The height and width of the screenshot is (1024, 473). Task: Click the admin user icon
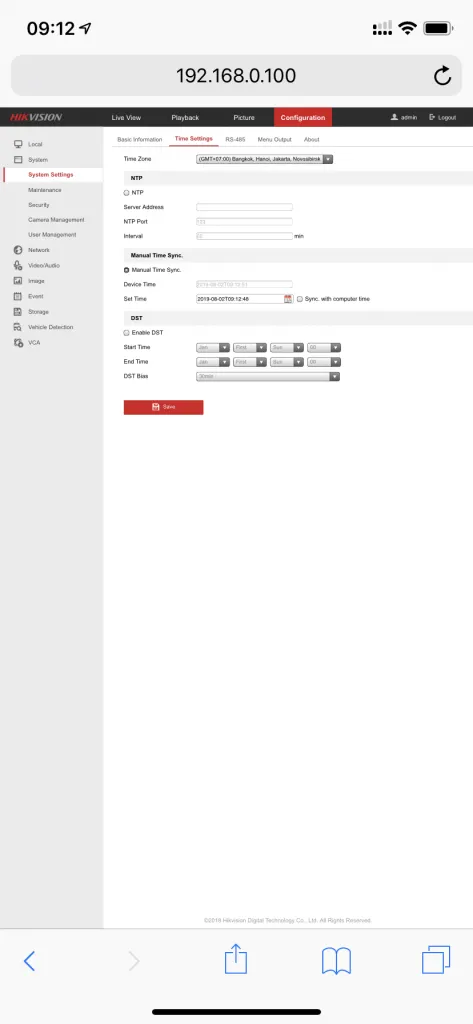[395, 118]
